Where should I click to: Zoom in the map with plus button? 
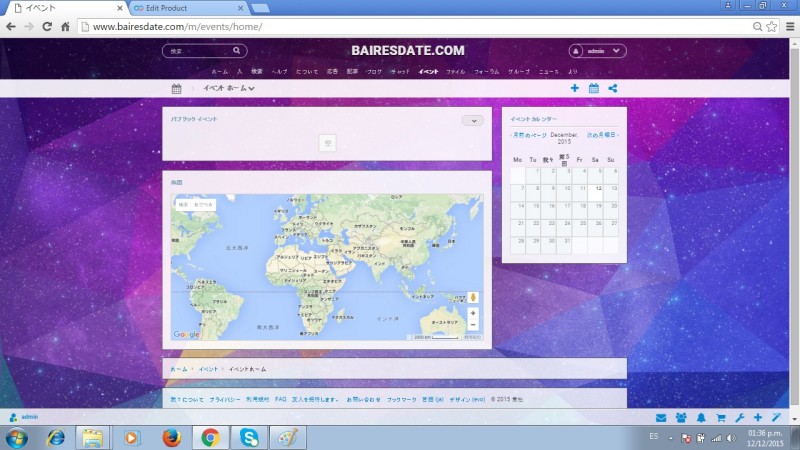[473, 313]
